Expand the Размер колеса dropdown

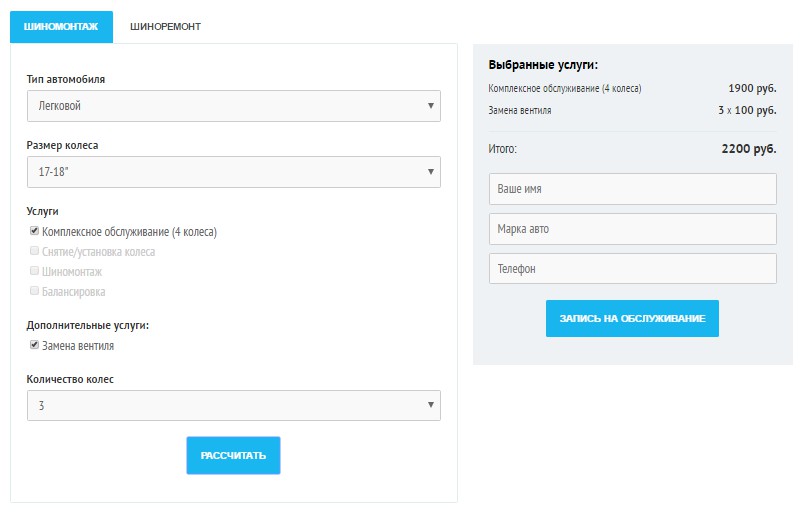point(233,172)
